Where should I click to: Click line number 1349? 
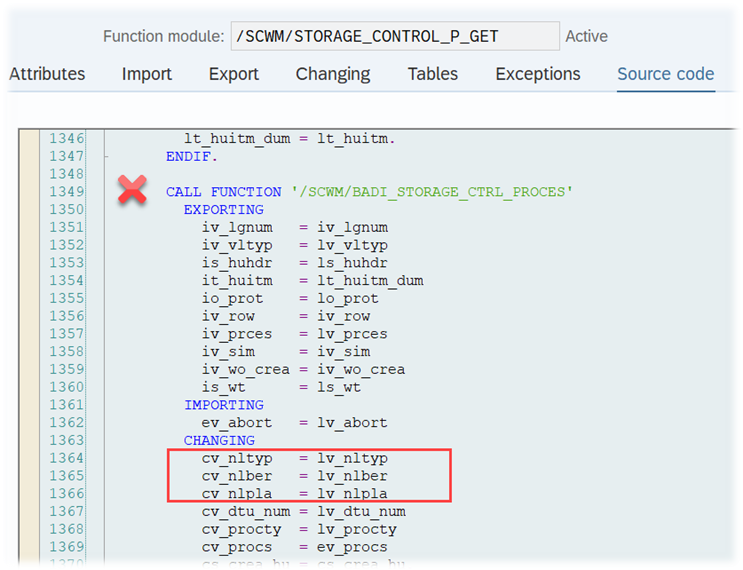click(66, 191)
